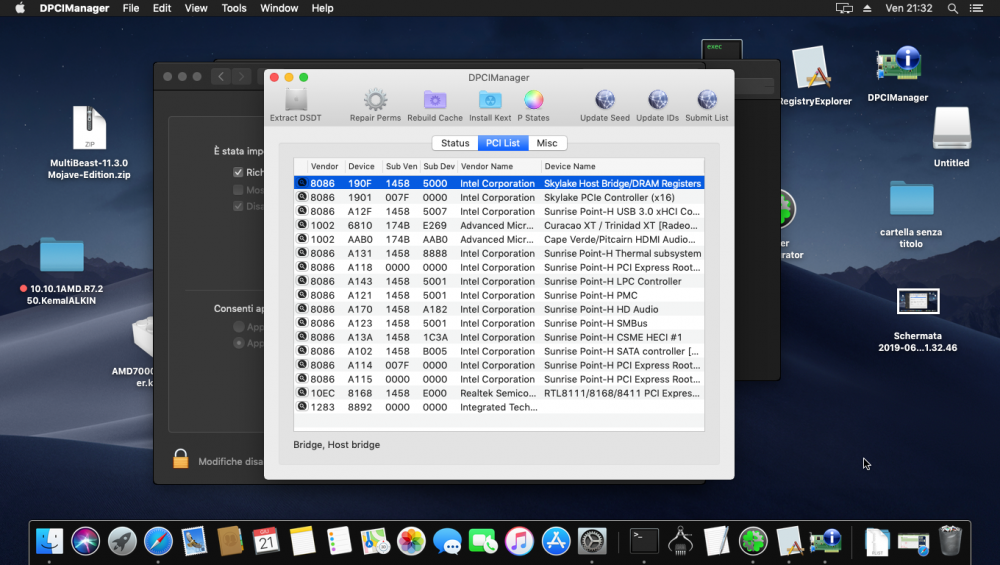Open Spotlight search in menu bar

(x=952, y=8)
